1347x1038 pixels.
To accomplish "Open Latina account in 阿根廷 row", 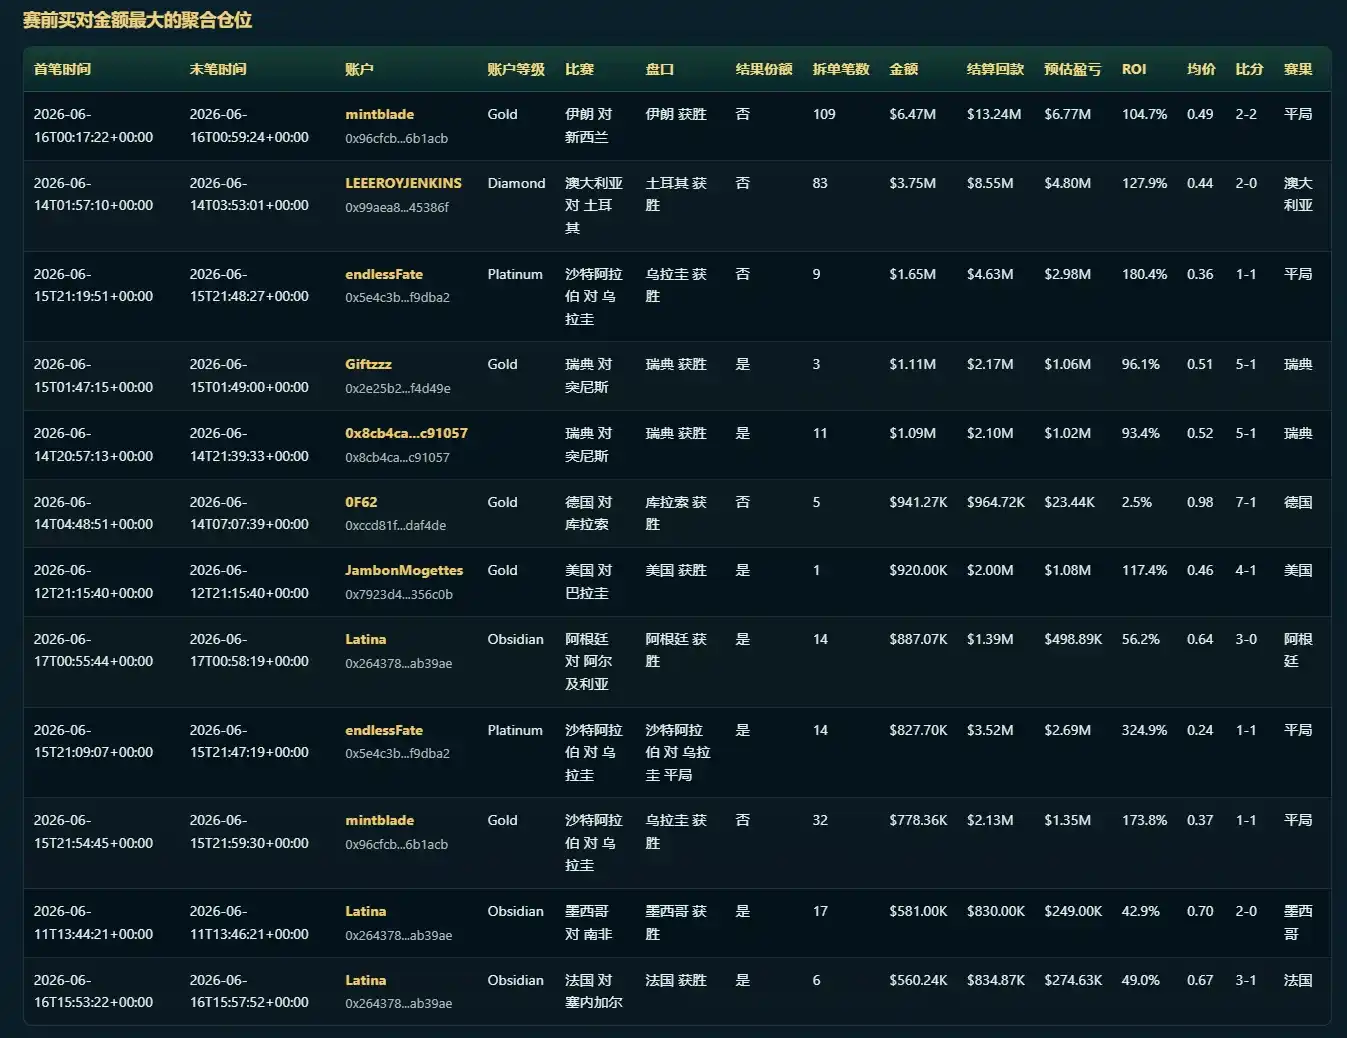I will coord(365,639).
